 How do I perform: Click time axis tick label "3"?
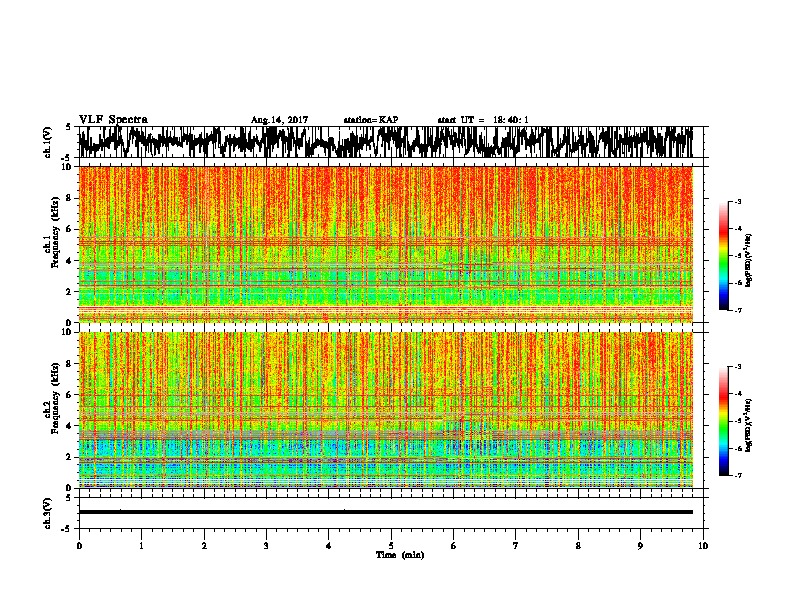tap(266, 546)
